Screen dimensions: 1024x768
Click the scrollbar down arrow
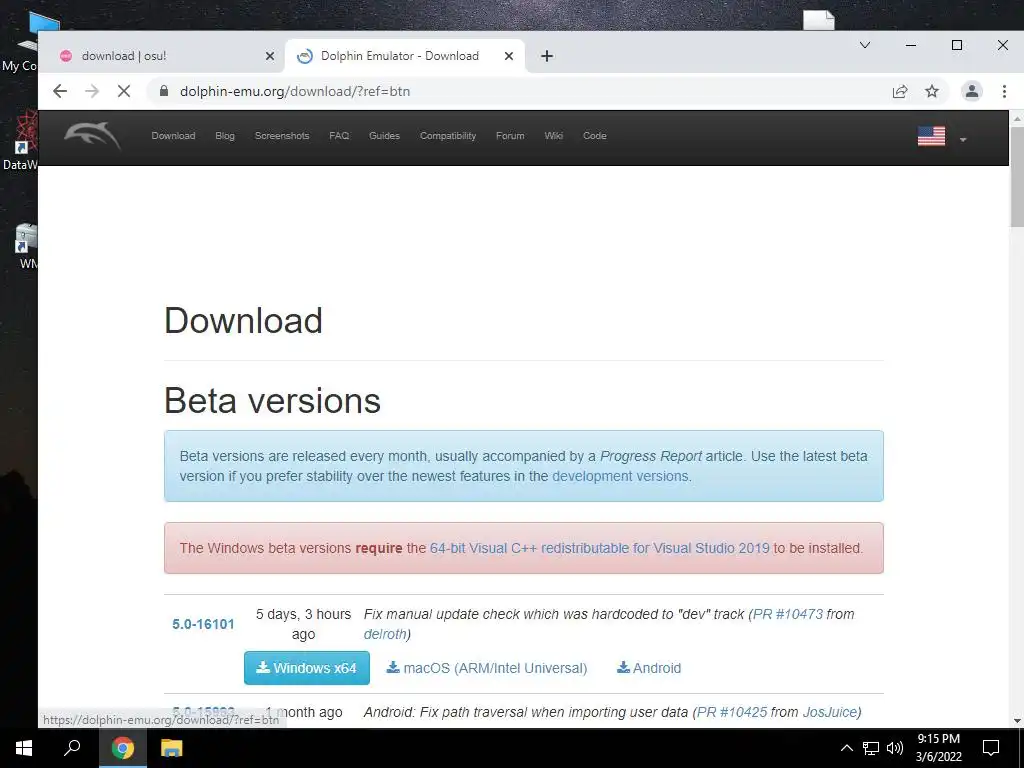point(1017,721)
